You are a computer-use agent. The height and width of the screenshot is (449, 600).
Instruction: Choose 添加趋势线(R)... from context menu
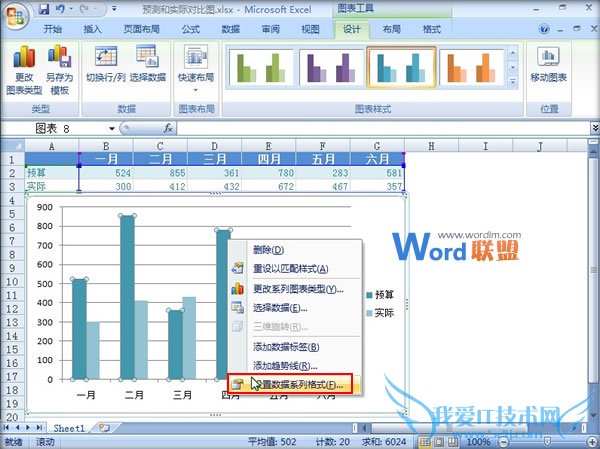(295, 366)
